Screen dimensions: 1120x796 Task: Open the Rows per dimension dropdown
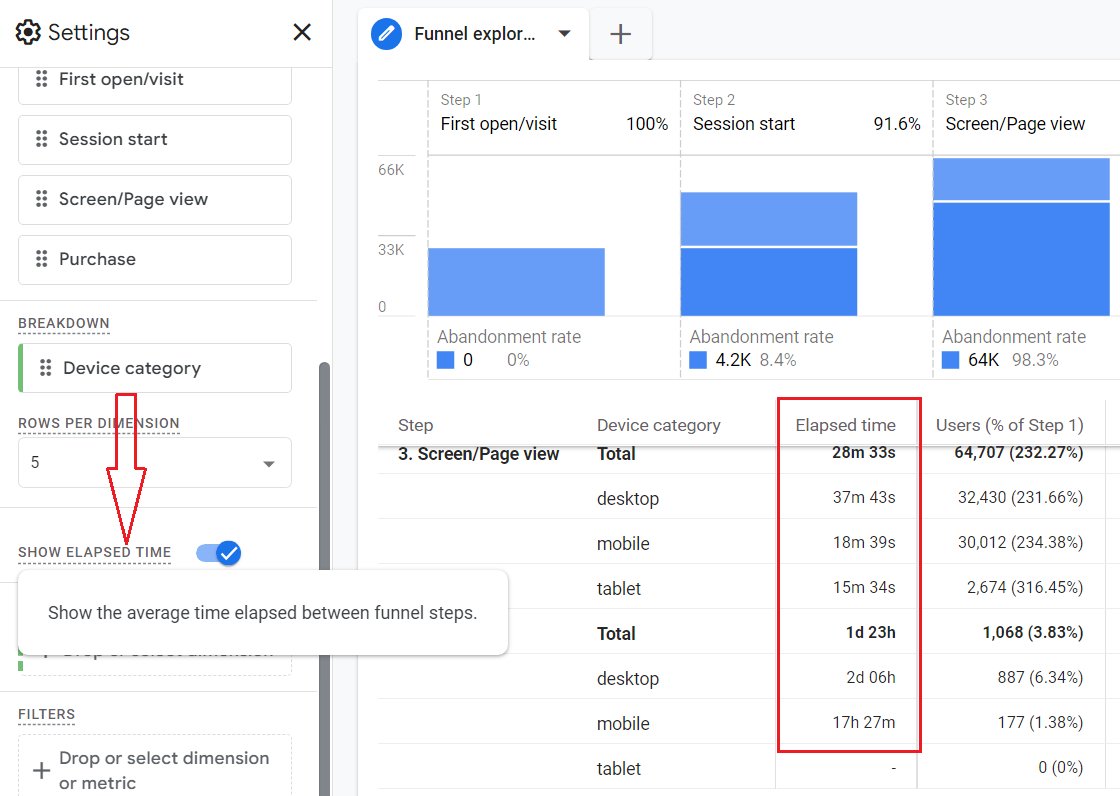click(x=267, y=463)
